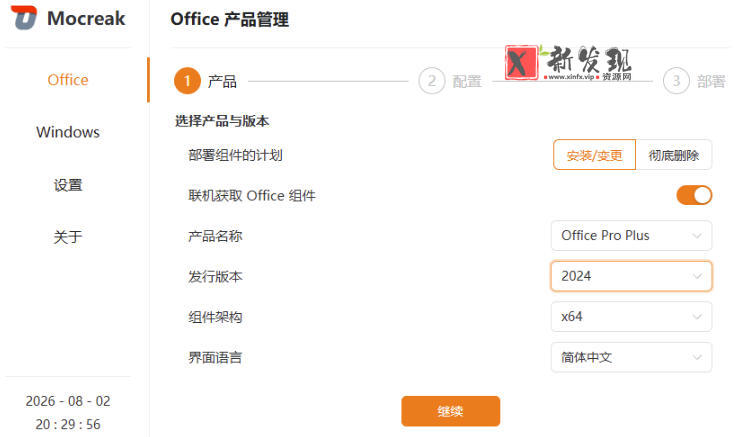
Task: Click step 2 配置 circle icon
Action: pos(431,81)
